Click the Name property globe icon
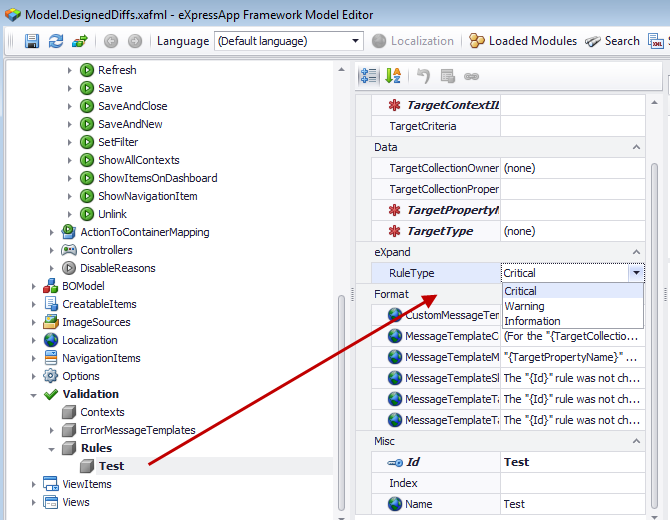The height and width of the screenshot is (520, 670). [395, 504]
